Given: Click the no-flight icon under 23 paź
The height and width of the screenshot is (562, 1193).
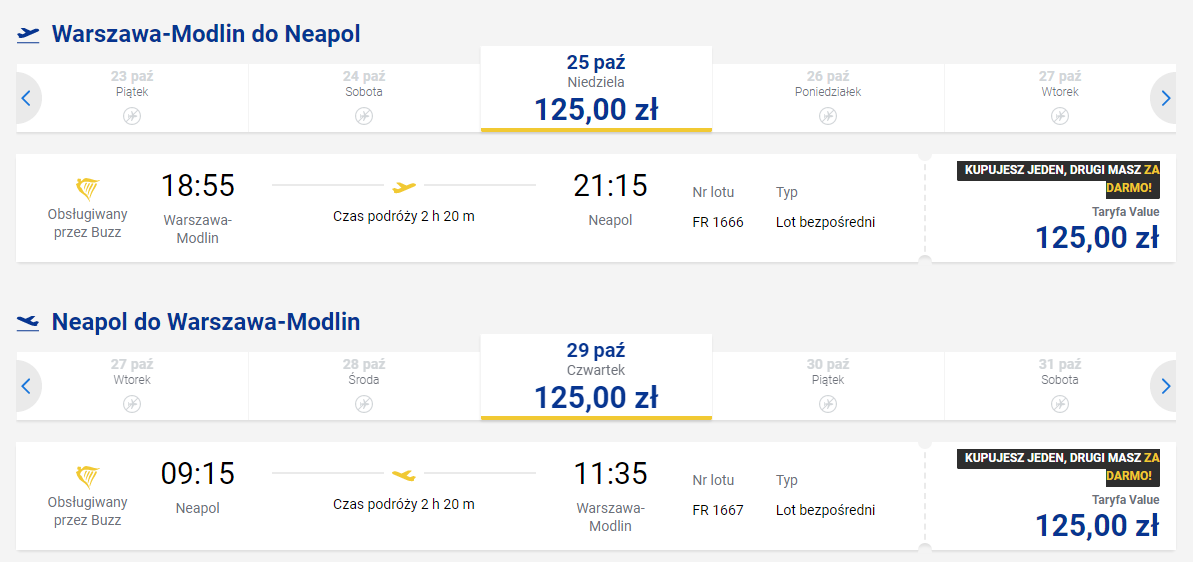Looking at the screenshot, I should pyautogui.click(x=132, y=116).
